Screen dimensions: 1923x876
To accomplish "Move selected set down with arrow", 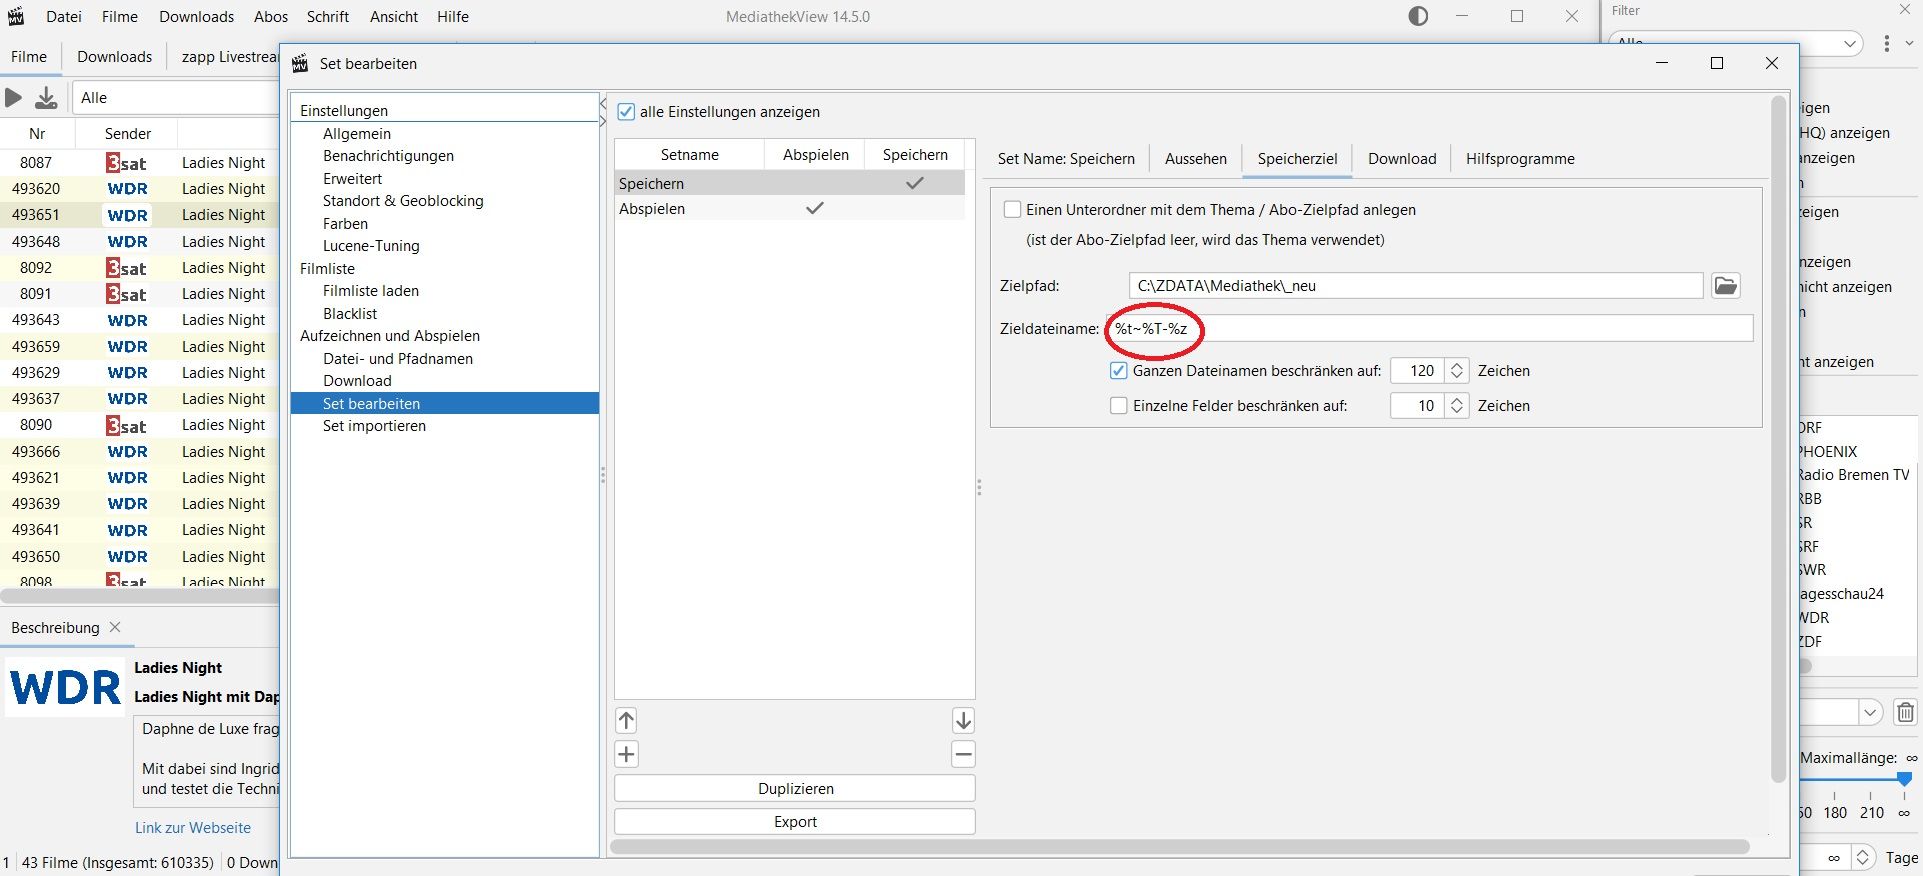I will coord(963,721).
